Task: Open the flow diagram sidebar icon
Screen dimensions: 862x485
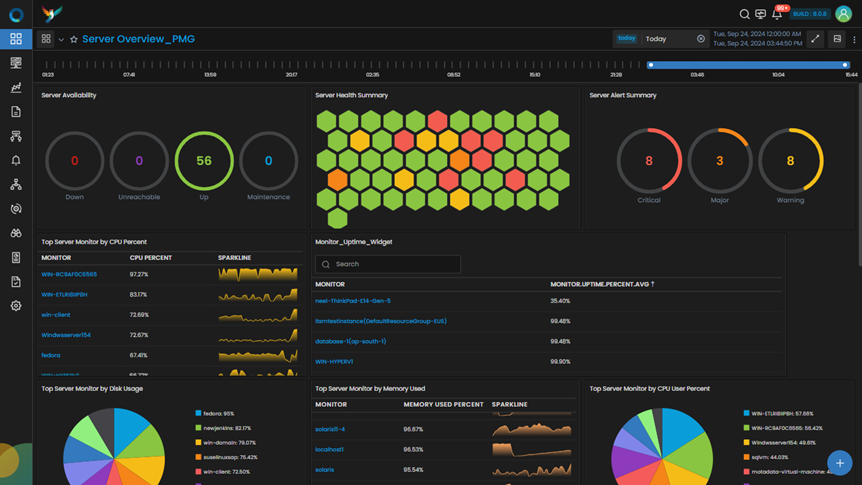Action: click(16, 136)
